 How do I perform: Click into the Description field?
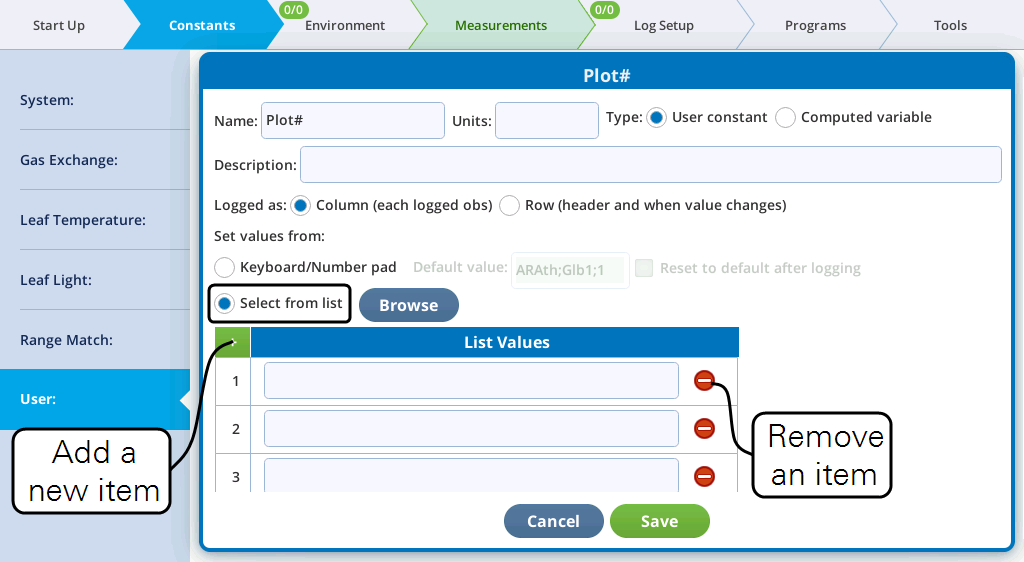click(x=650, y=164)
